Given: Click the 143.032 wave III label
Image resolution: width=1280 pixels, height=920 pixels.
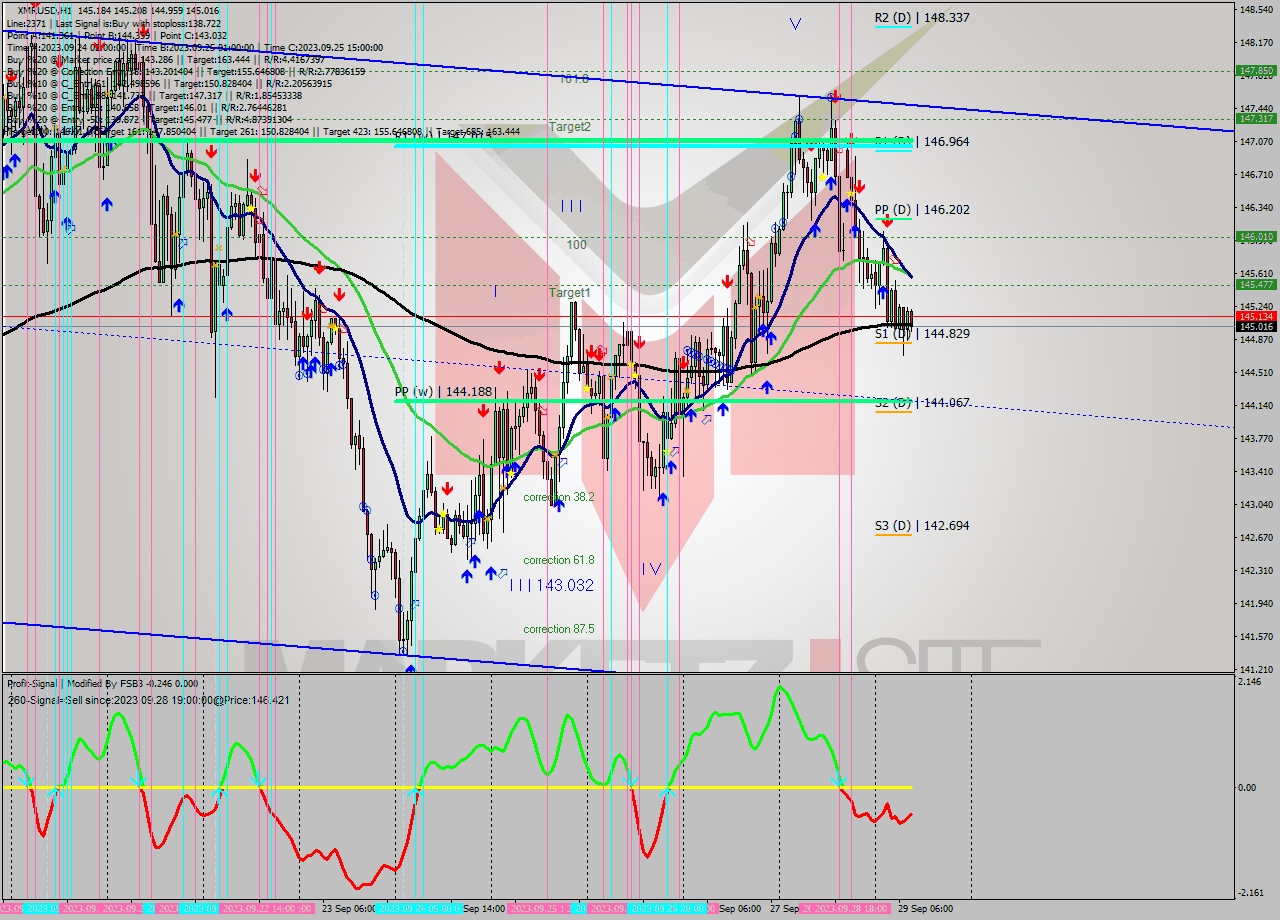Looking at the screenshot, I should coord(551,586).
